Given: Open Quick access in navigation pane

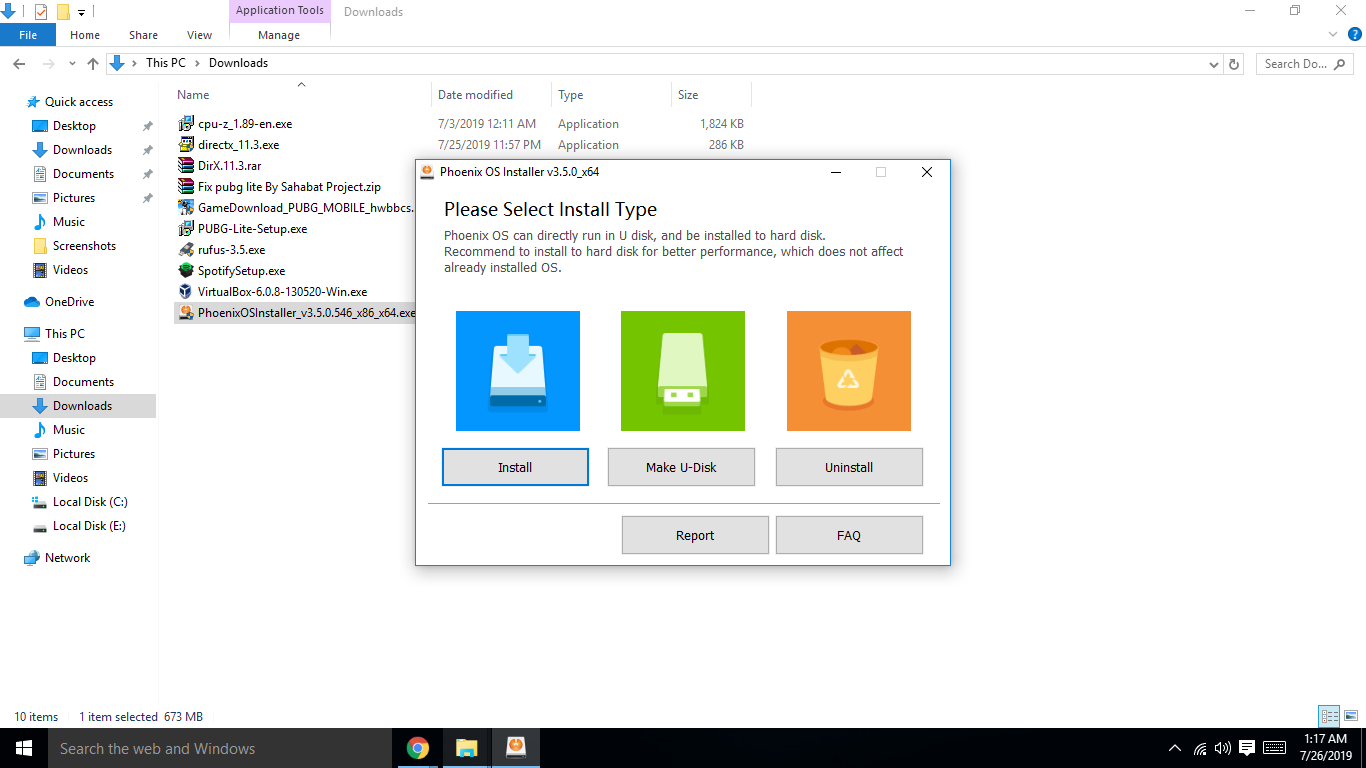Looking at the screenshot, I should (x=79, y=102).
